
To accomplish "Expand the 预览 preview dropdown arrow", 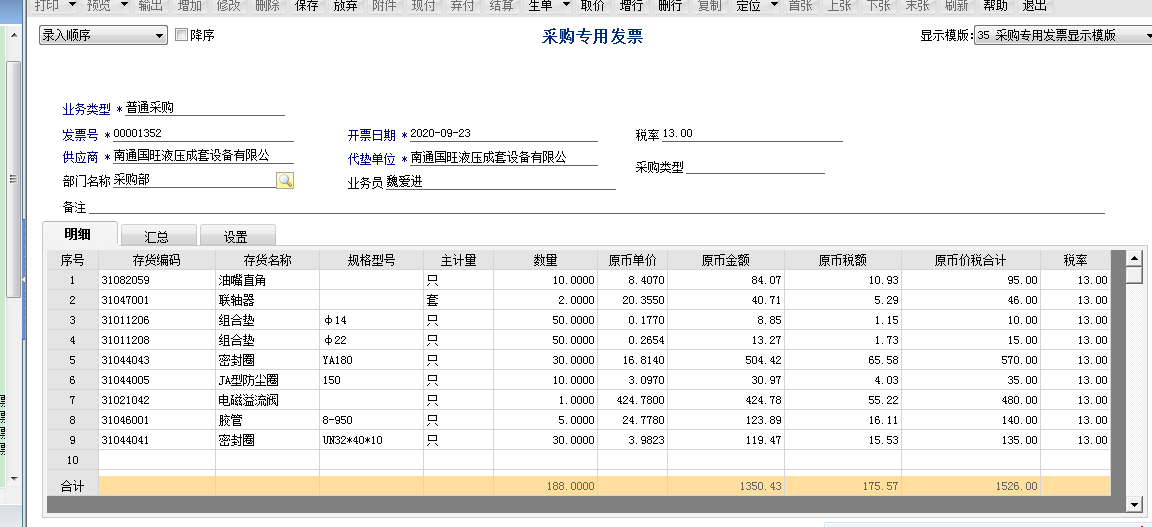I will coord(124,5).
